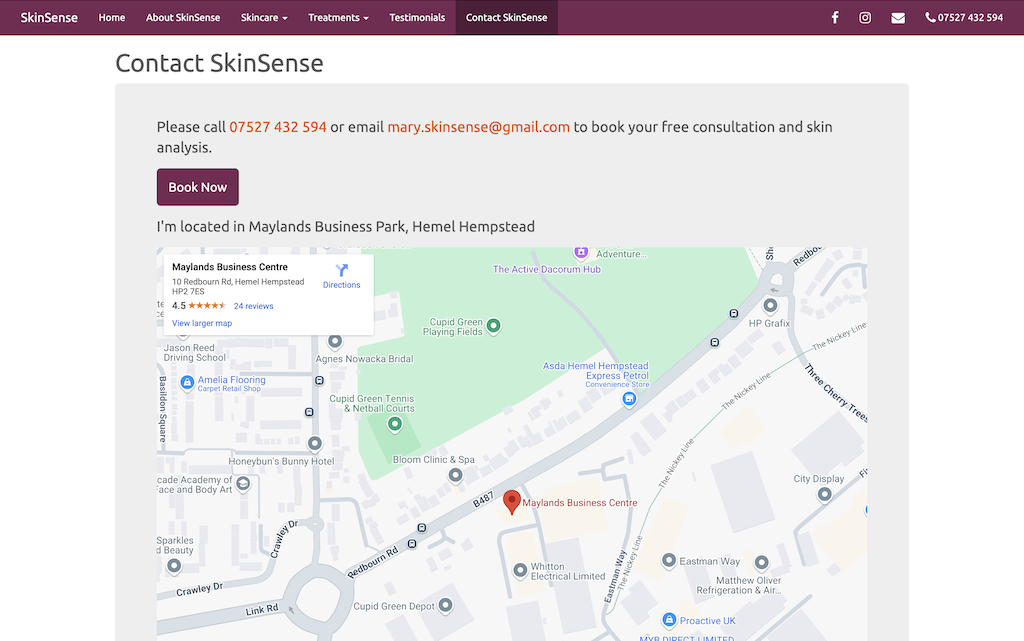Click the Cupid Green Playing Fields marker
The height and width of the screenshot is (641, 1024).
coord(493,326)
